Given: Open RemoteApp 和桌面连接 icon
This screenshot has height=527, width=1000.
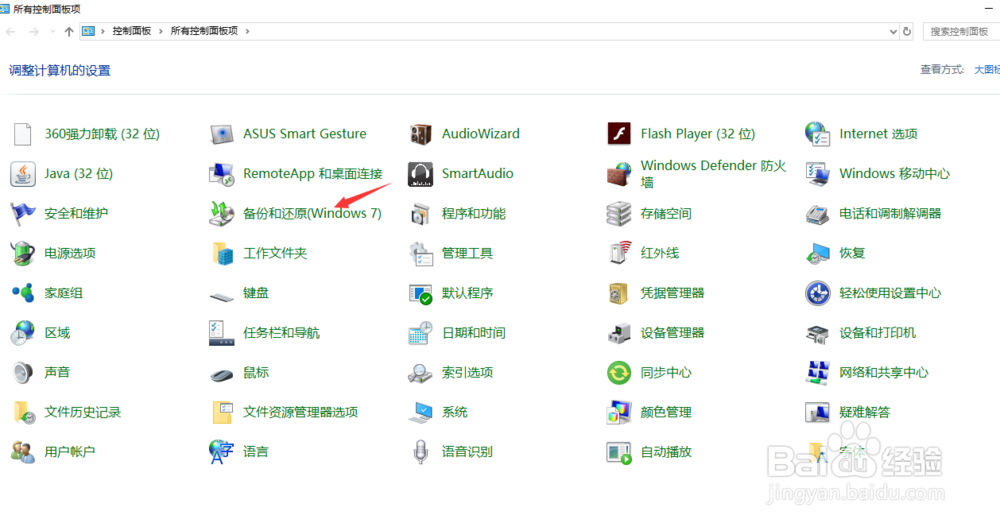Looking at the screenshot, I should [x=221, y=174].
